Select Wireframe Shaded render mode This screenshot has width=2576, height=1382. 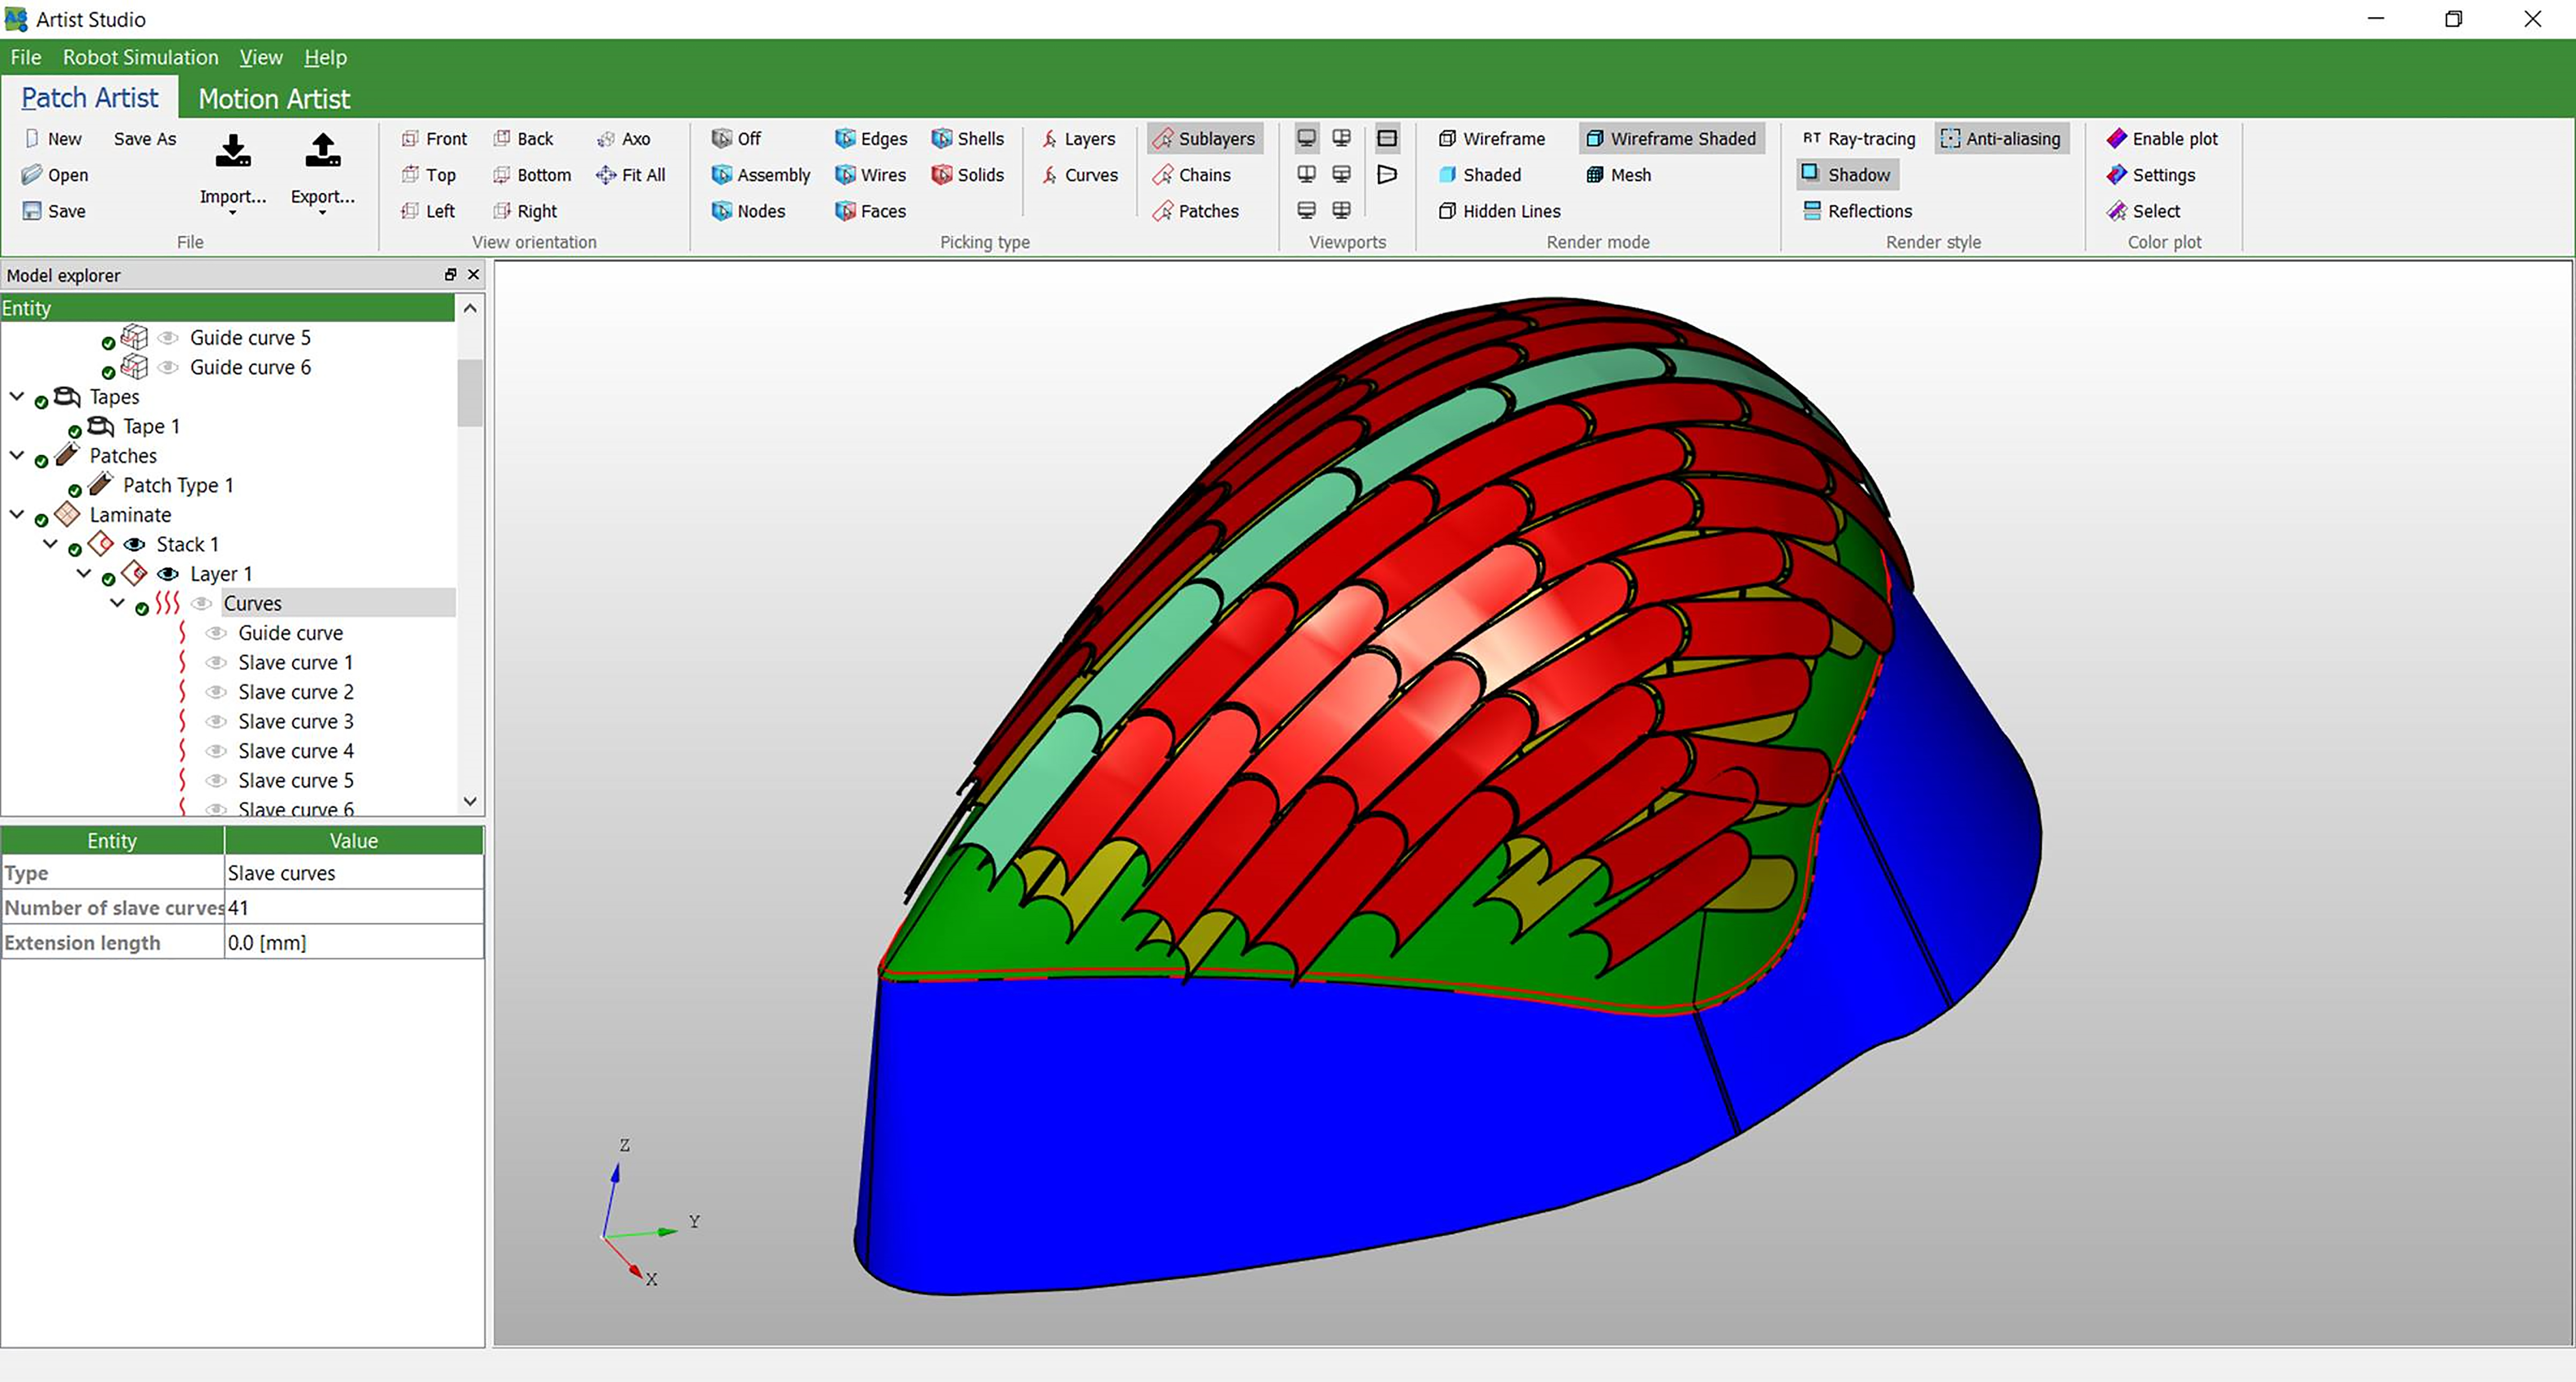(x=1671, y=139)
